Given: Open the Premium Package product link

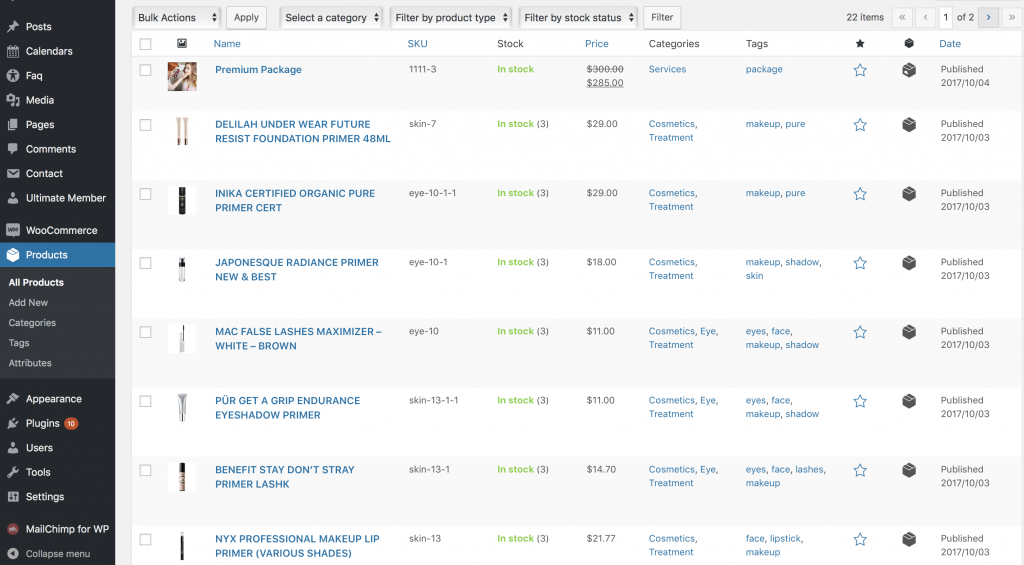Looking at the screenshot, I should (259, 69).
